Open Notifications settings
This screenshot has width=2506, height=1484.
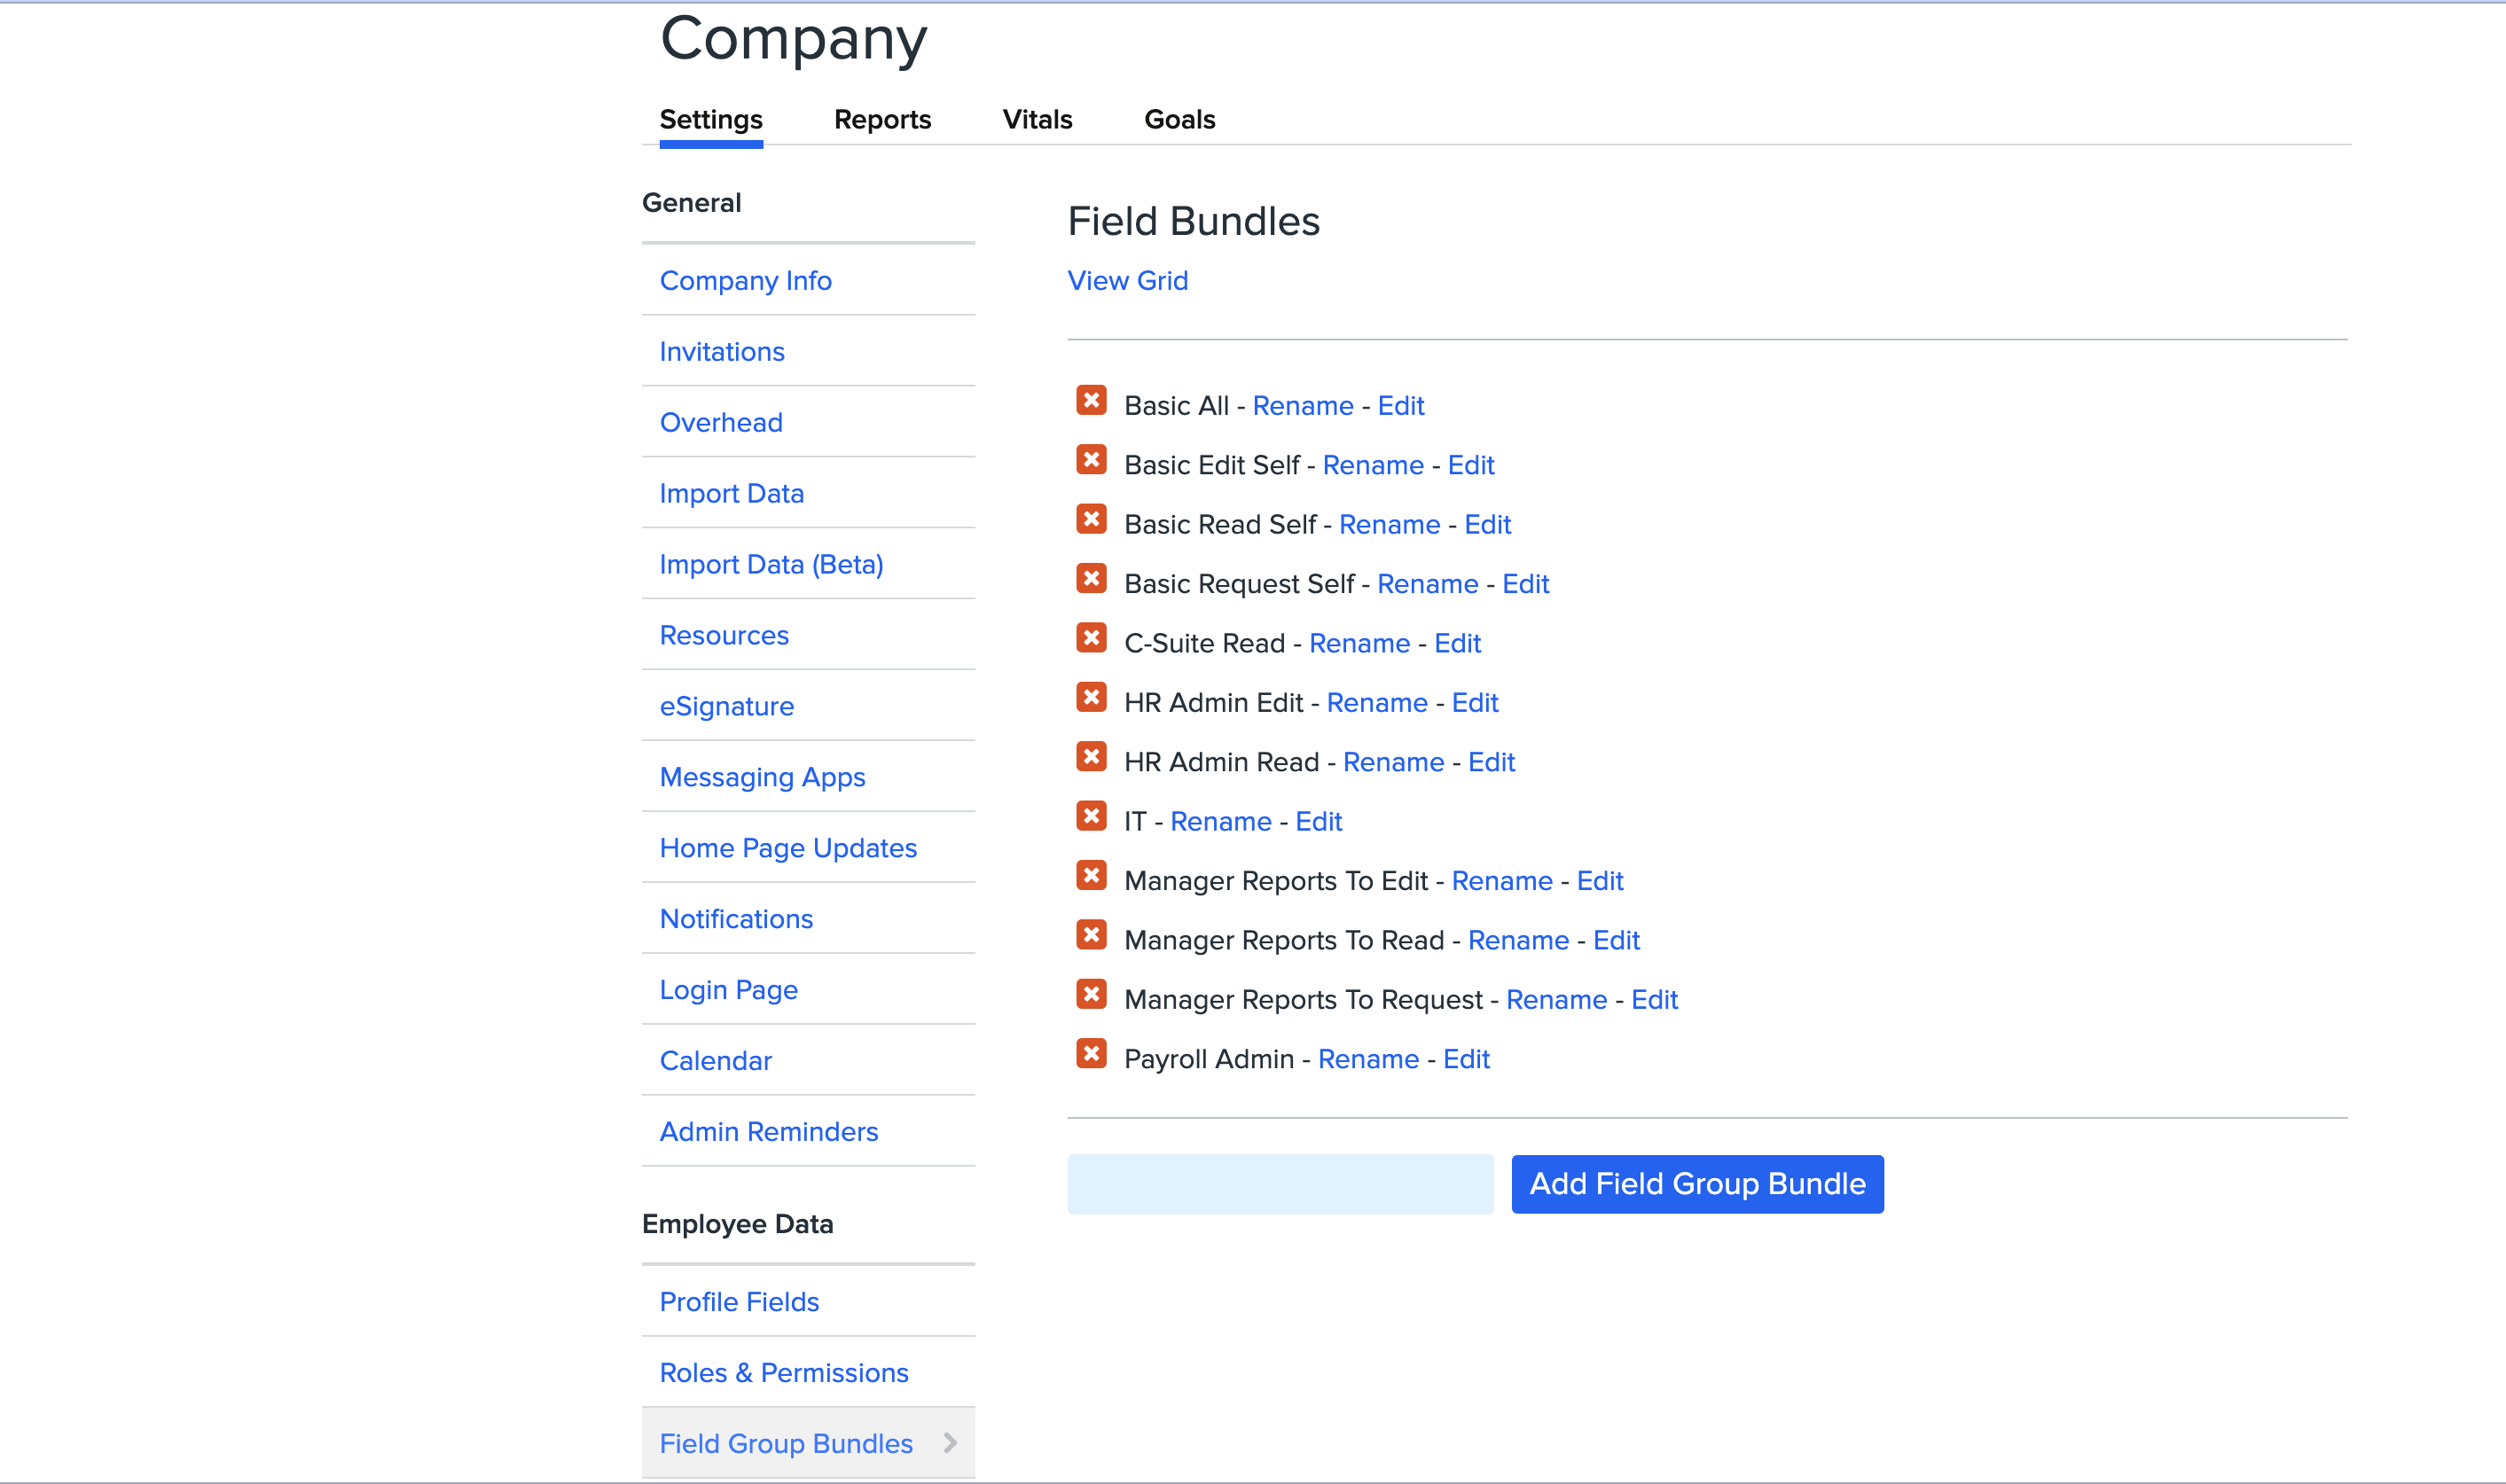click(x=736, y=920)
